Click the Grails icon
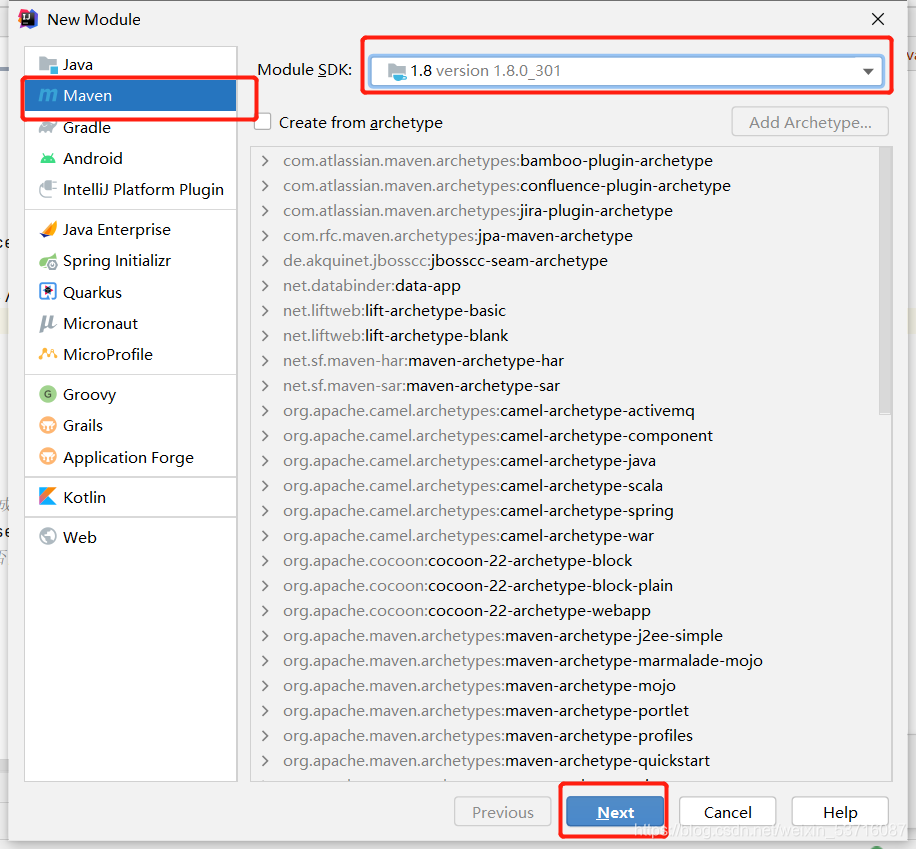This screenshot has width=916, height=849. point(48,425)
